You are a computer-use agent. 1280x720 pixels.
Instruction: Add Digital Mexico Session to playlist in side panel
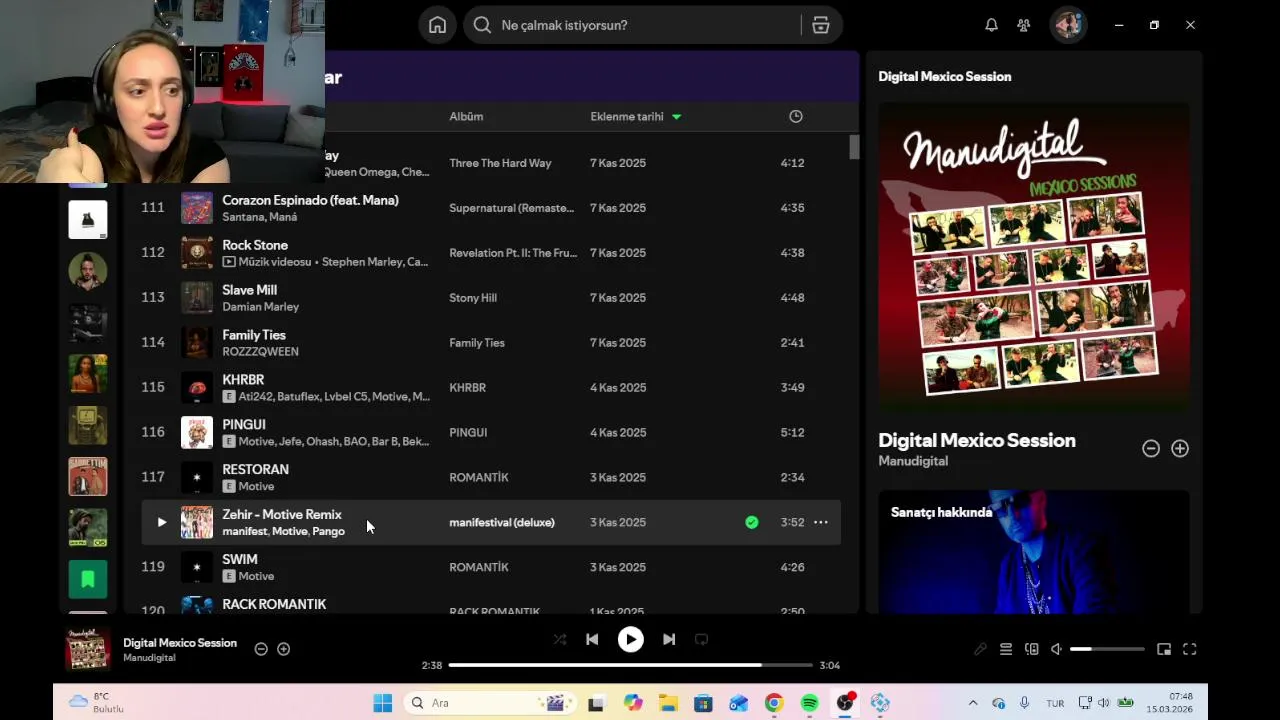pyautogui.click(x=1180, y=449)
